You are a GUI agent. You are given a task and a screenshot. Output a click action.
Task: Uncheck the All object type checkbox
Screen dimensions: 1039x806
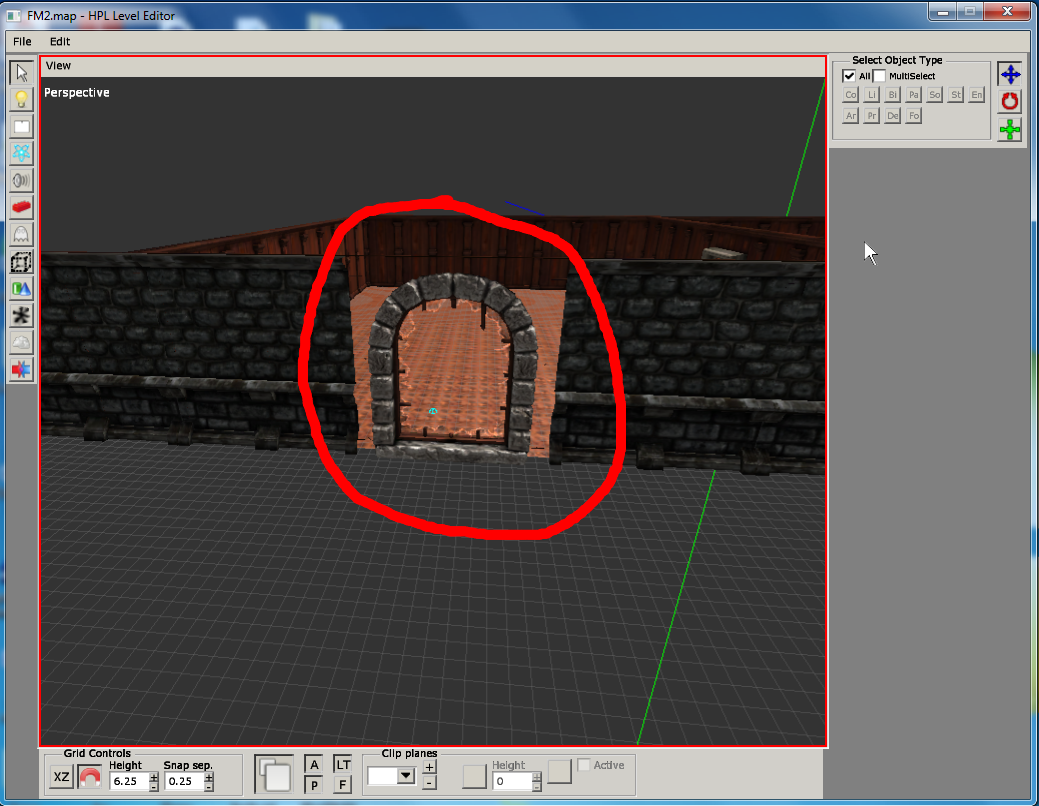tap(849, 76)
